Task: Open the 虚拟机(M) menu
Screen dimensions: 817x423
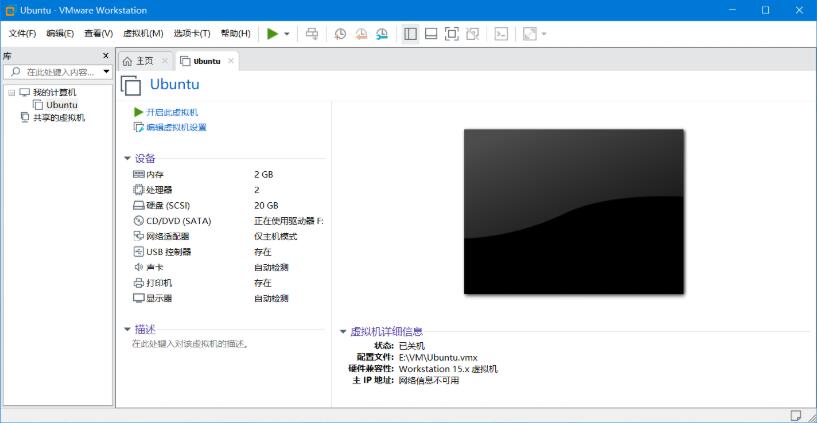Action: [x=143, y=34]
